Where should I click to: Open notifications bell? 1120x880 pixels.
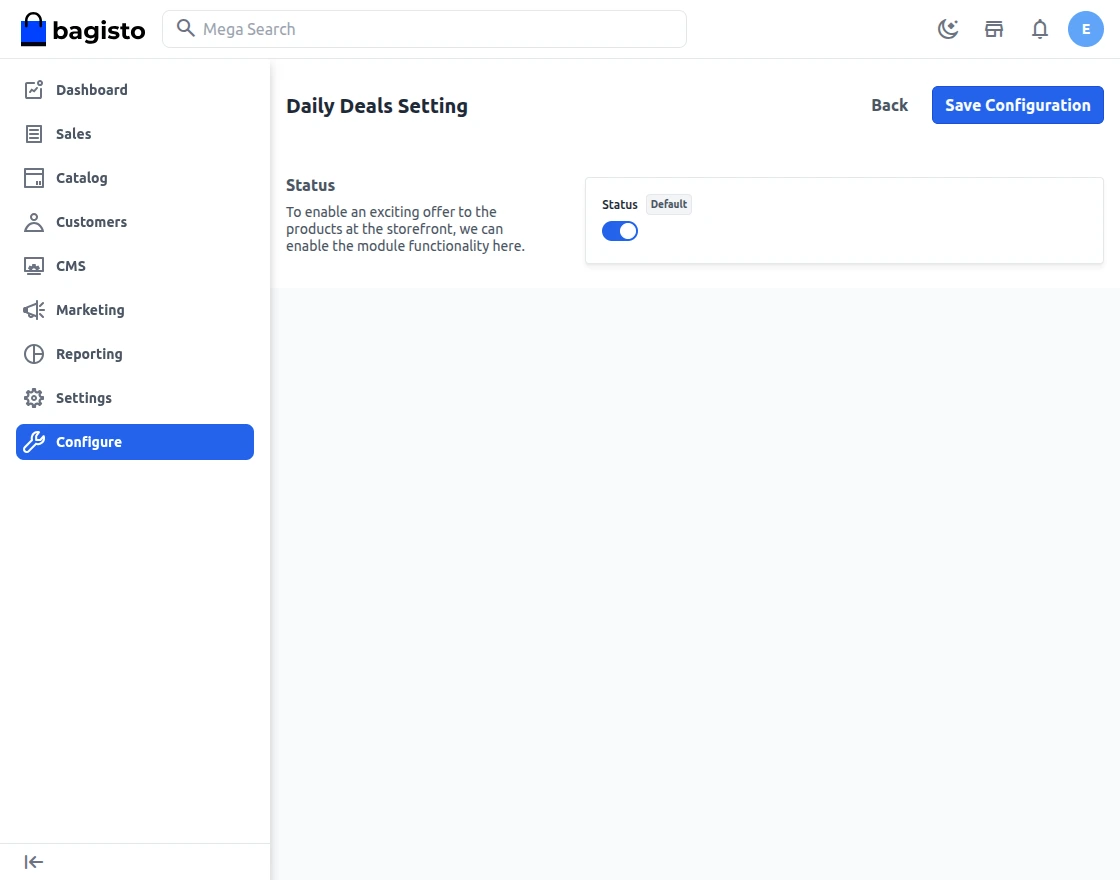1040,29
